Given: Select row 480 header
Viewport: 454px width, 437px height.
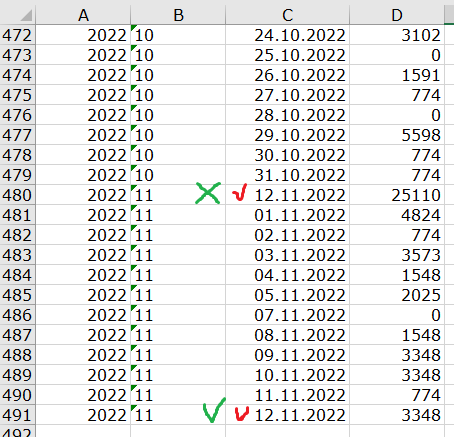Looking at the screenshot, I should coord(17,195).
